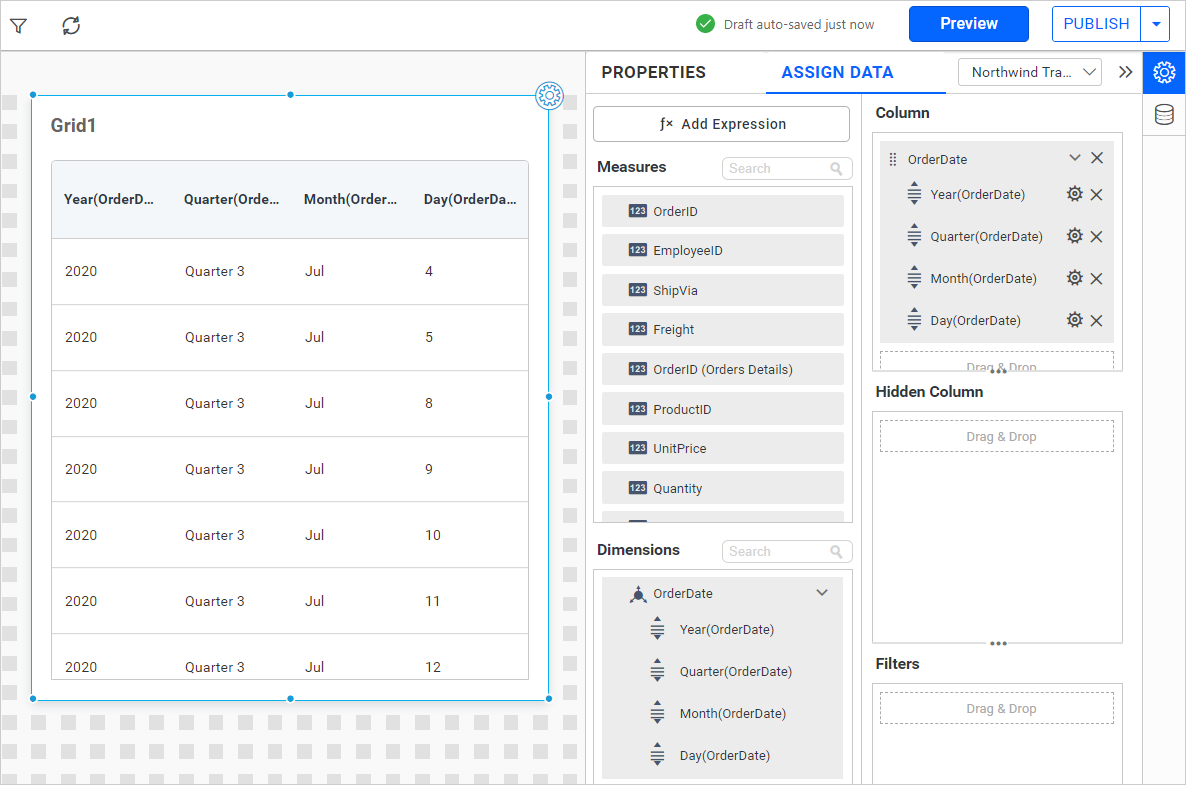Open the Publish dropdown arrow
The image size is (1186, 785).
point(1156,24)
